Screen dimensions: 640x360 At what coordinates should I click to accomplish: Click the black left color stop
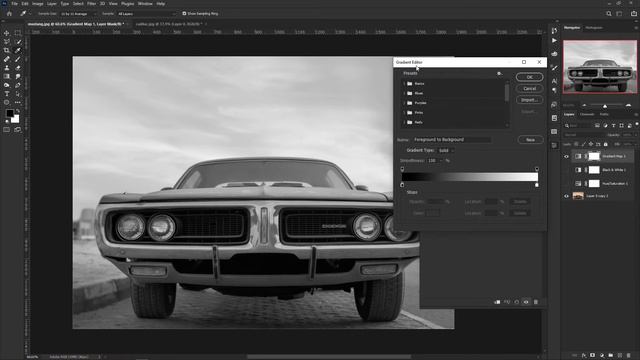pos(402,185)
